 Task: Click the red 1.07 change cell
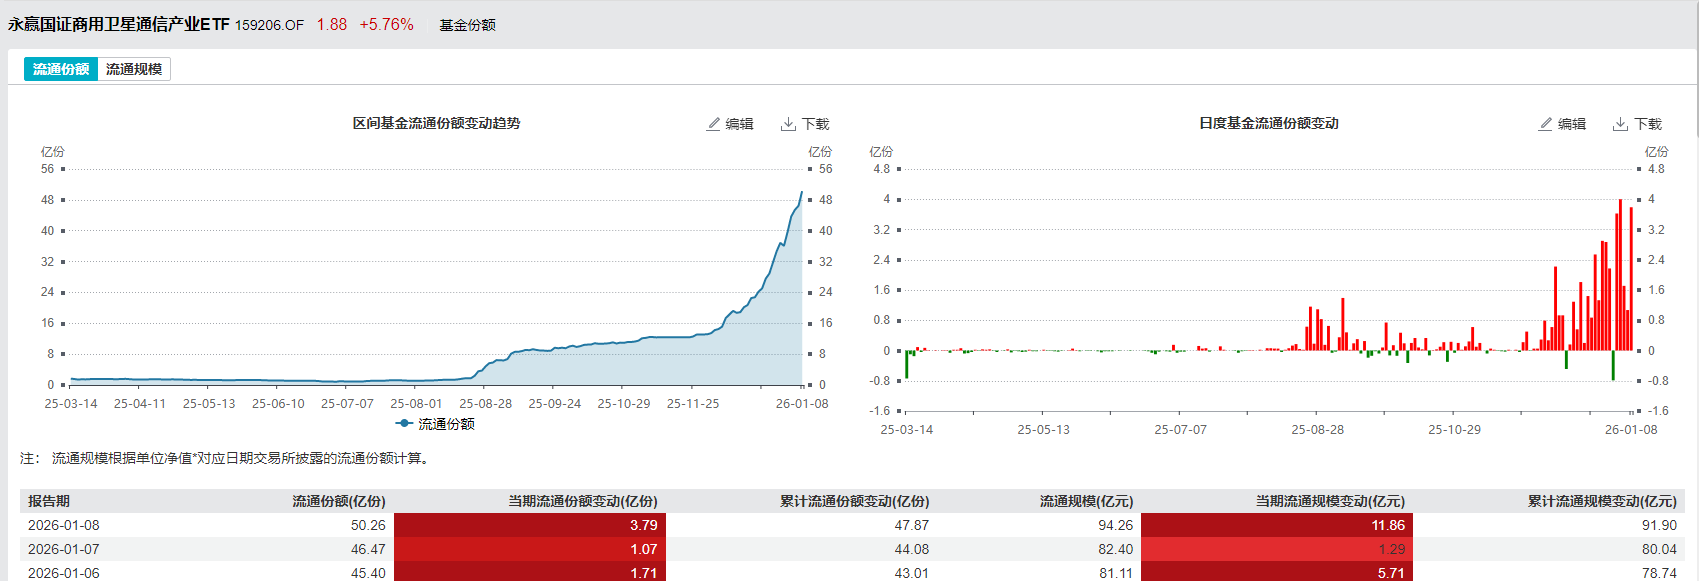530,549
